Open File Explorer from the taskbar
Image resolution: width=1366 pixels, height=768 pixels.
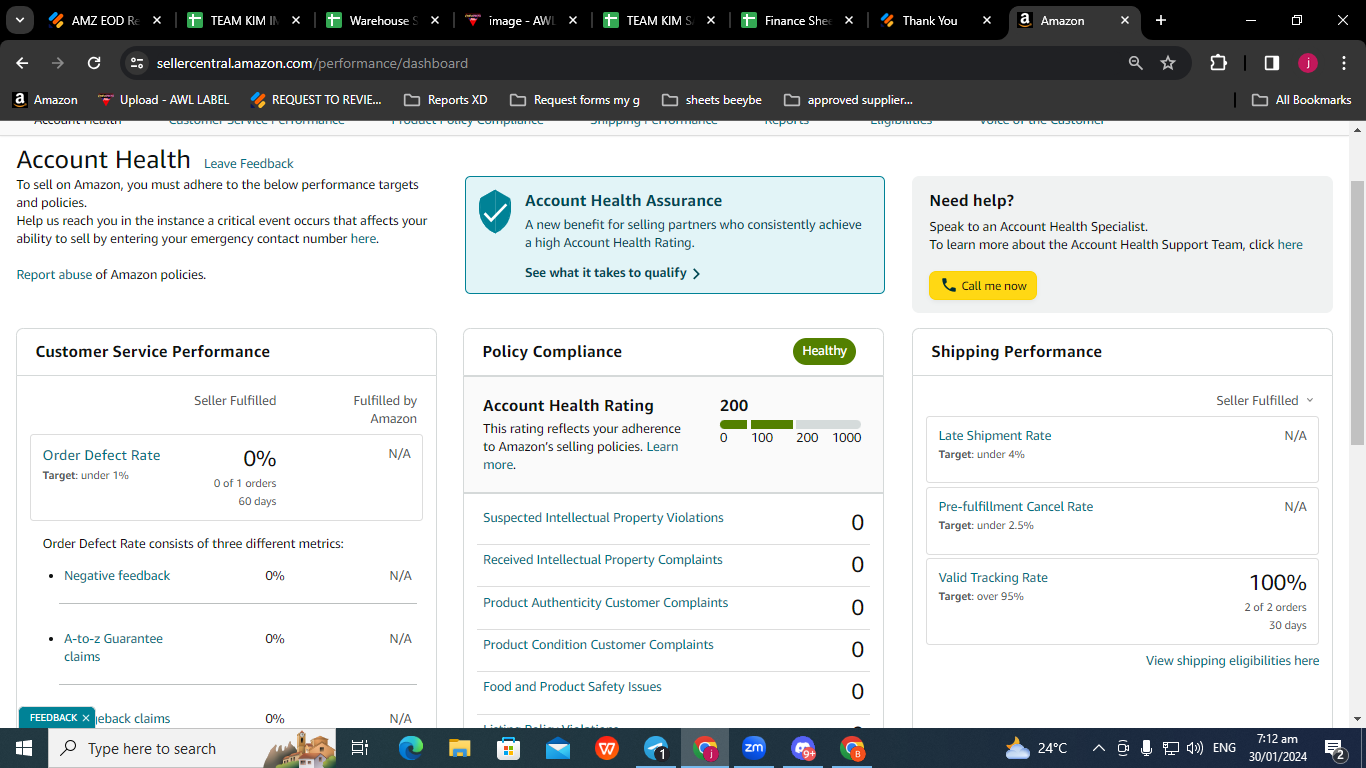(x=459, y=748)
